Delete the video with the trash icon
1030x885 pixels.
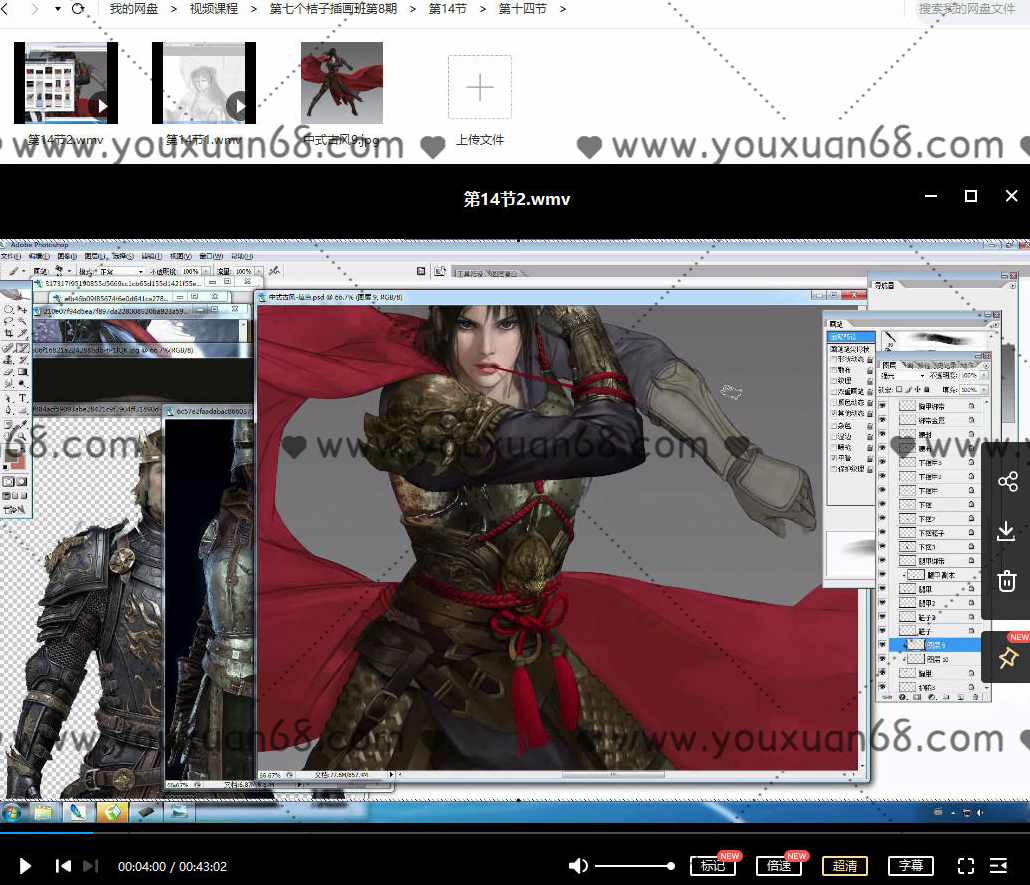(1007, 581)
